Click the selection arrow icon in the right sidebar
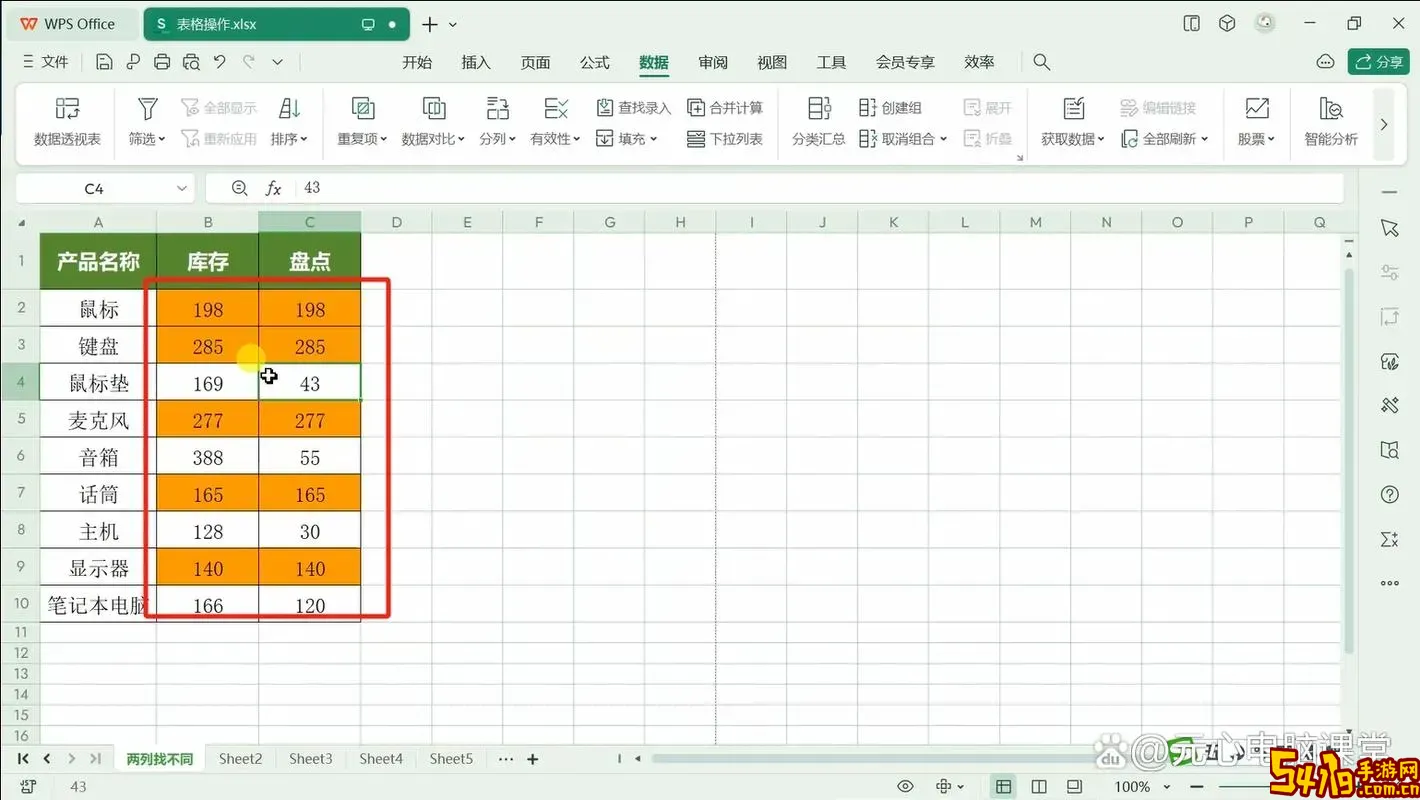This screenshot has height=800, width=1420. 1389,229
